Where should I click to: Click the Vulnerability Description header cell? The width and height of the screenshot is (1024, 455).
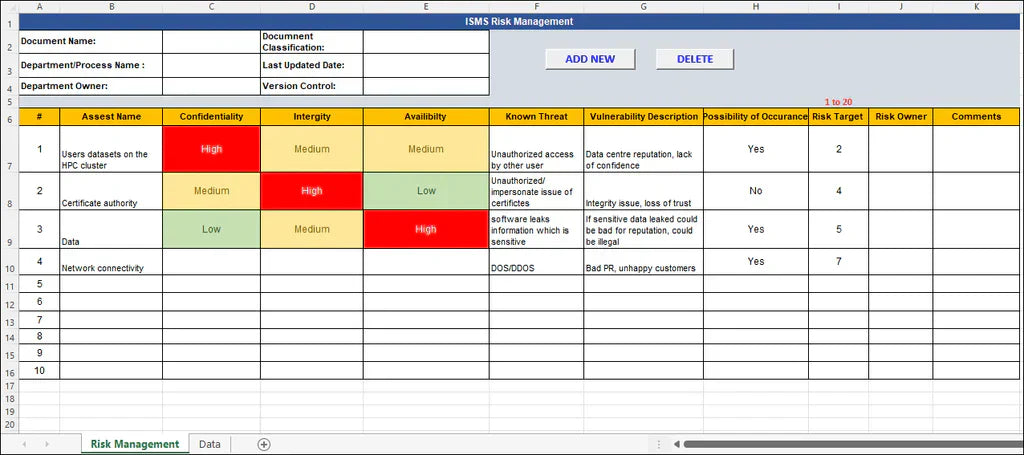tap(643, 117)
